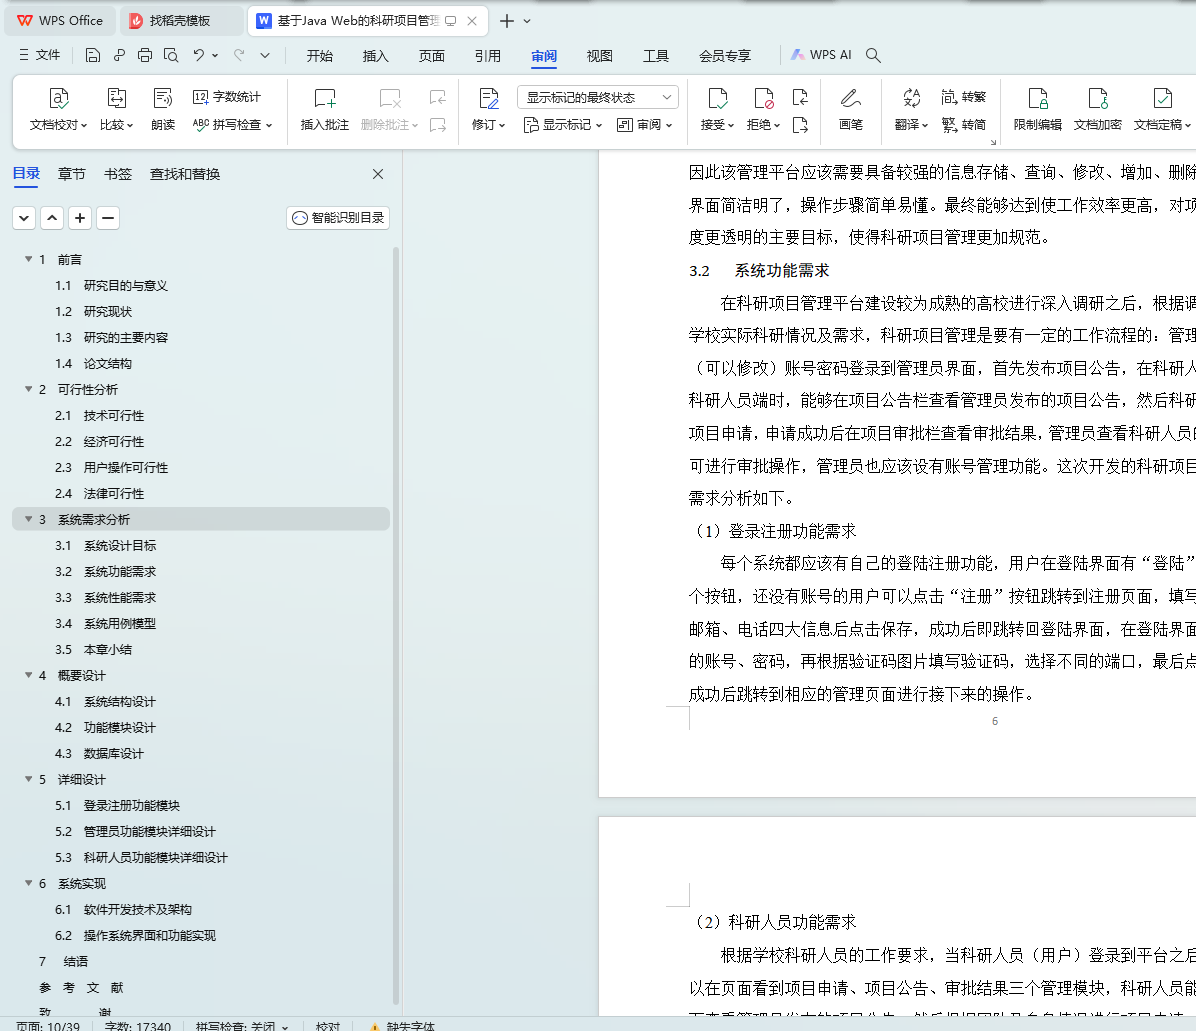Click the 接受 accept changes icon
The width and height of the screenshot is (1196, 1031).
(717, 98)
